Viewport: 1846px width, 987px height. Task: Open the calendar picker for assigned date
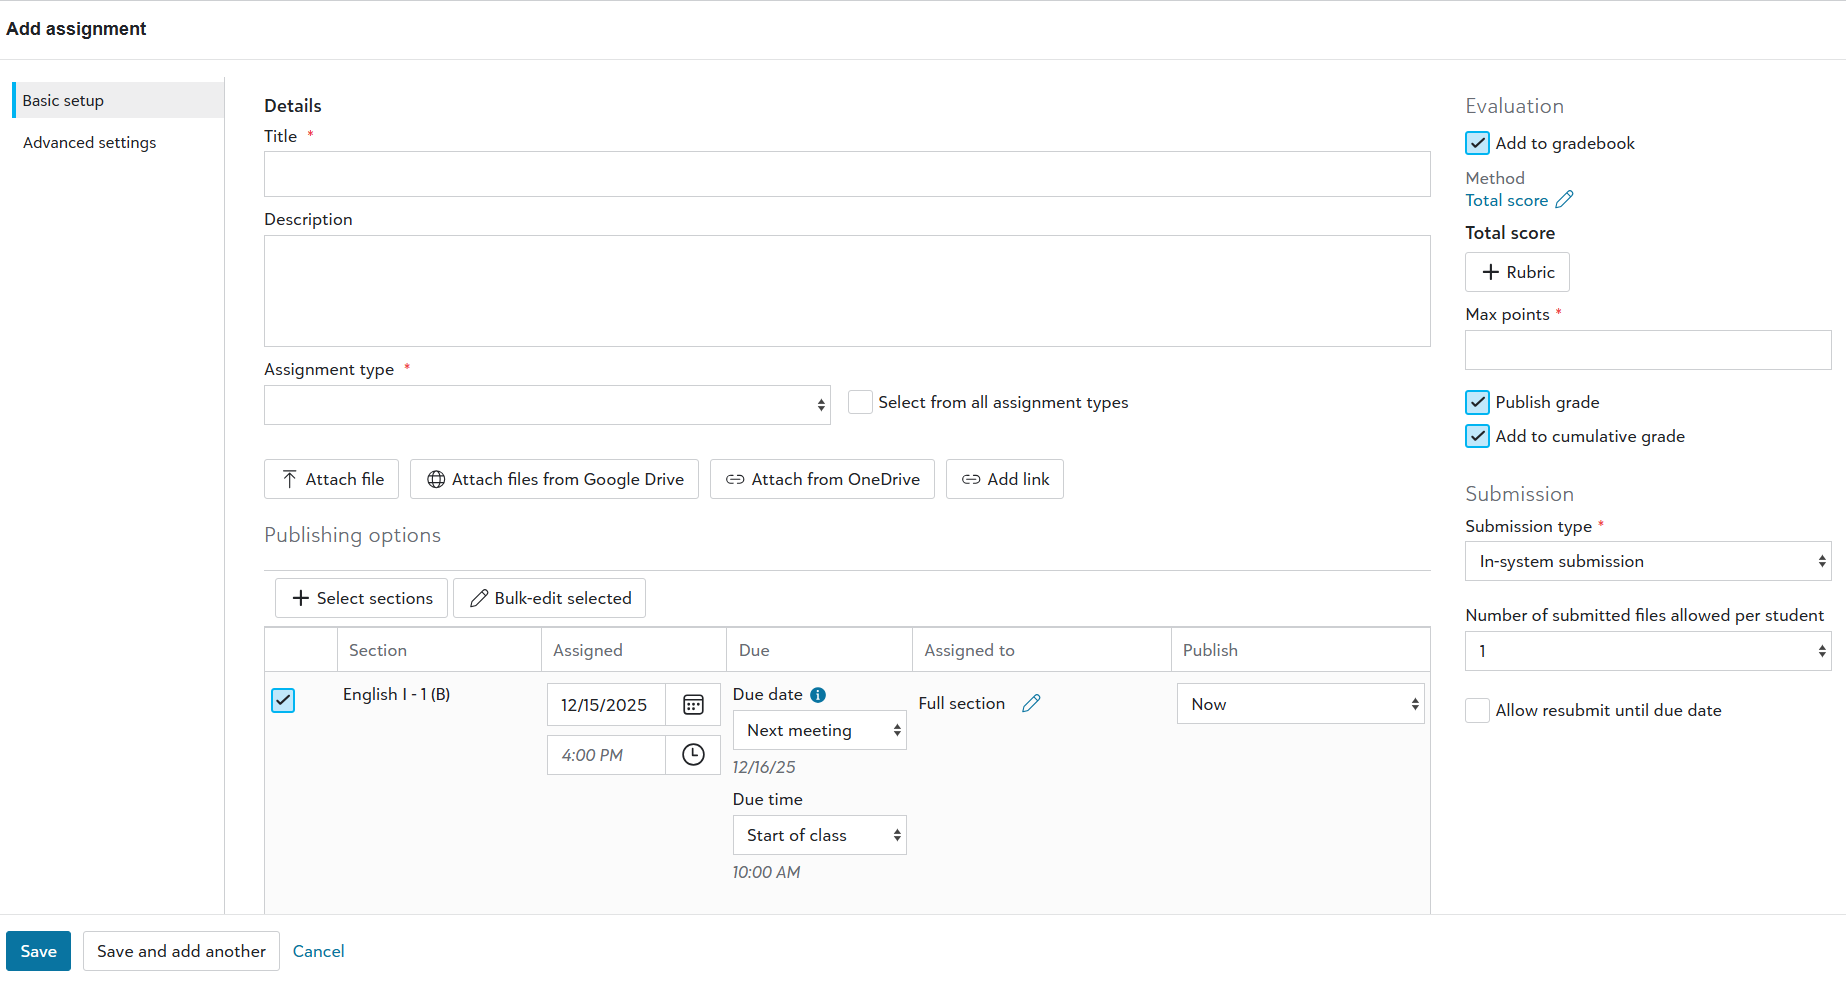click(x=693, y=705)
